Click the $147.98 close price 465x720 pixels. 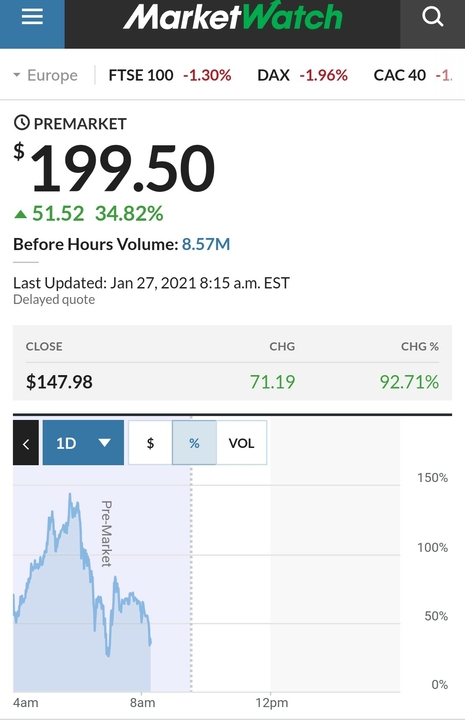pos(59,382)
